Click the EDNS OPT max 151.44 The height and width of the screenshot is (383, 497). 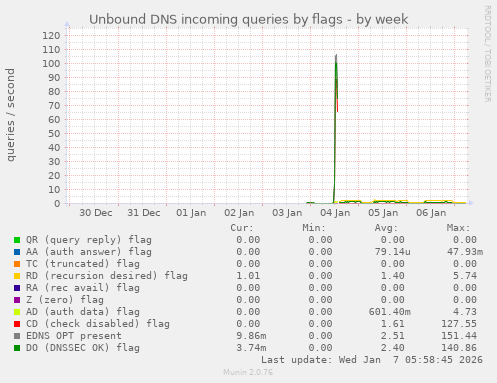[459, 336]
